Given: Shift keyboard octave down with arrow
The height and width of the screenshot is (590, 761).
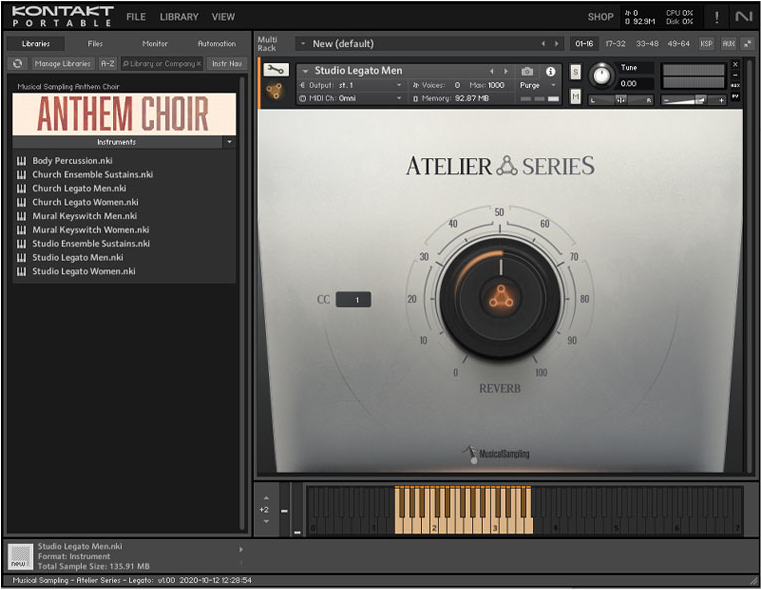Looking at the screenshot, I should [x=266, y=522].
